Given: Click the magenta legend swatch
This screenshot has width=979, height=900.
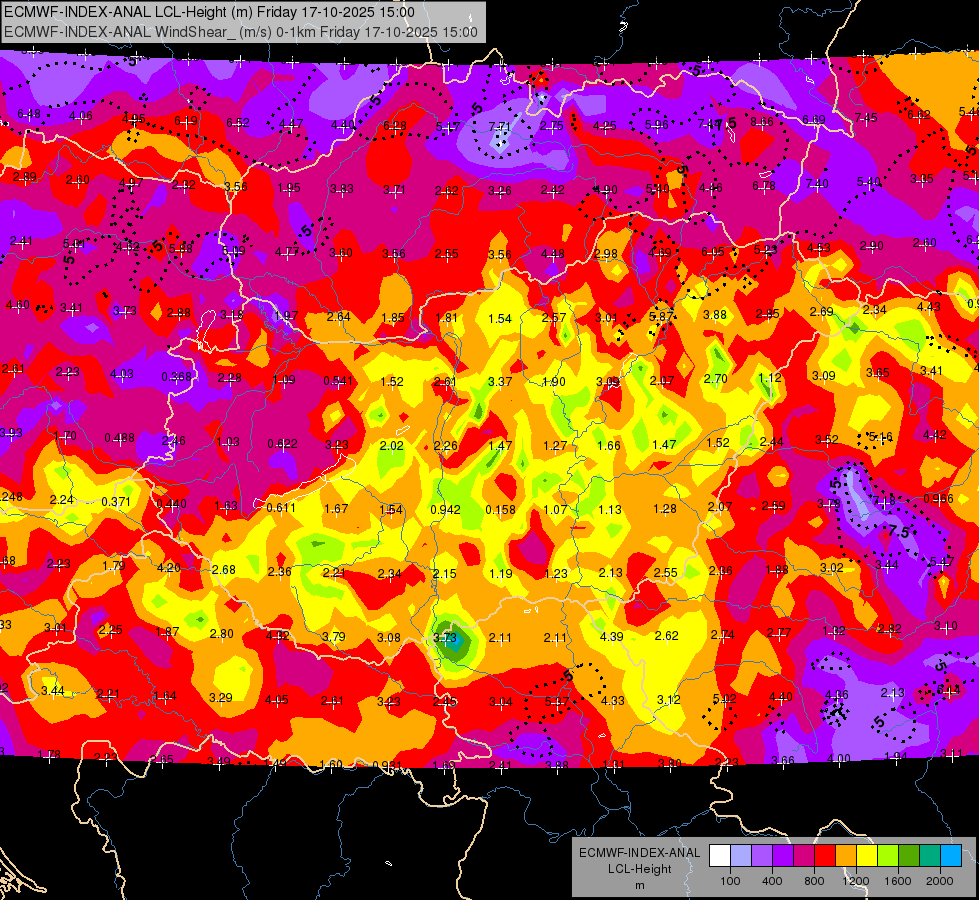Looking at the screenshot, I should pyautogui.click(x=804, y=856).
